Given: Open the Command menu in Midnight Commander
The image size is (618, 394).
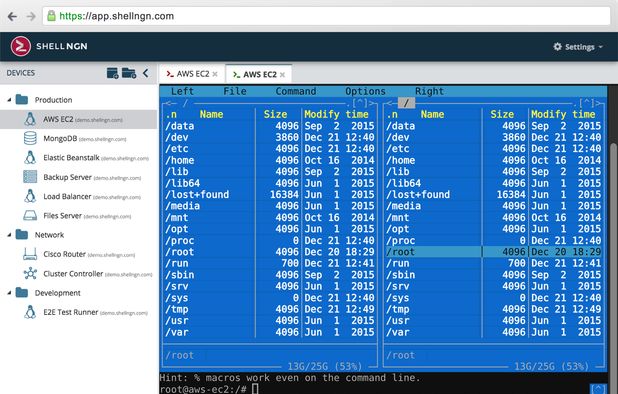Looking at the screenshot, I should [x=296, y=91].
